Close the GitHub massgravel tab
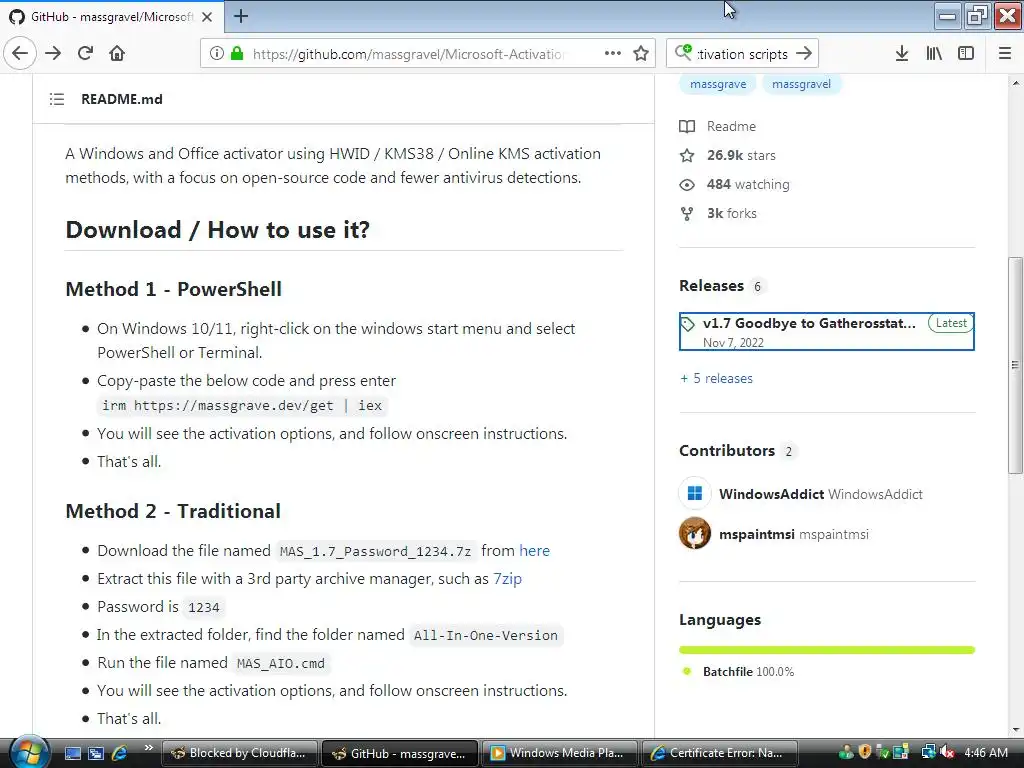Image resolution: width=1024 pixels, height=768 pixels. point(207,17)
